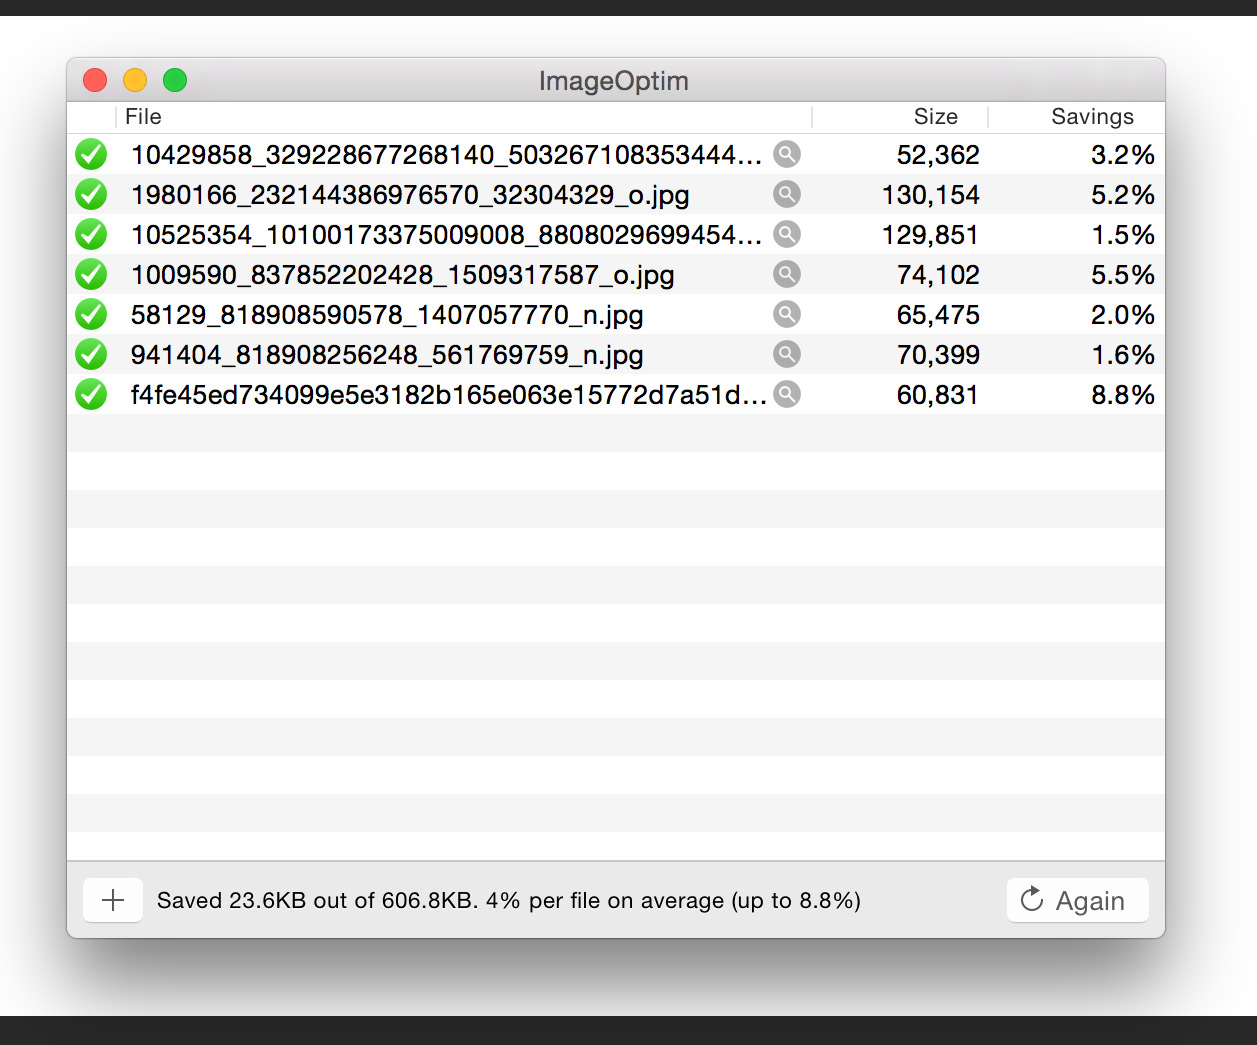
Task: Reveal f4fe45ed734099e5 file via magnifier icon
Action: tap(787, 394)
